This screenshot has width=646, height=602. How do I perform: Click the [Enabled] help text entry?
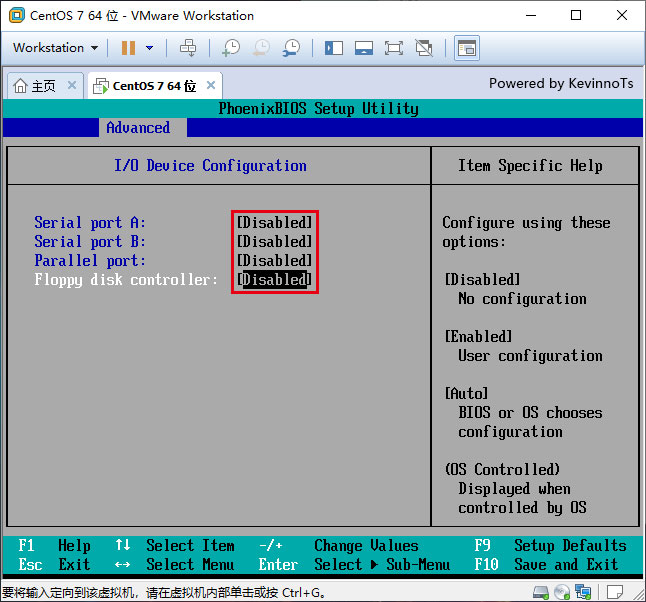tap(478, 337)
